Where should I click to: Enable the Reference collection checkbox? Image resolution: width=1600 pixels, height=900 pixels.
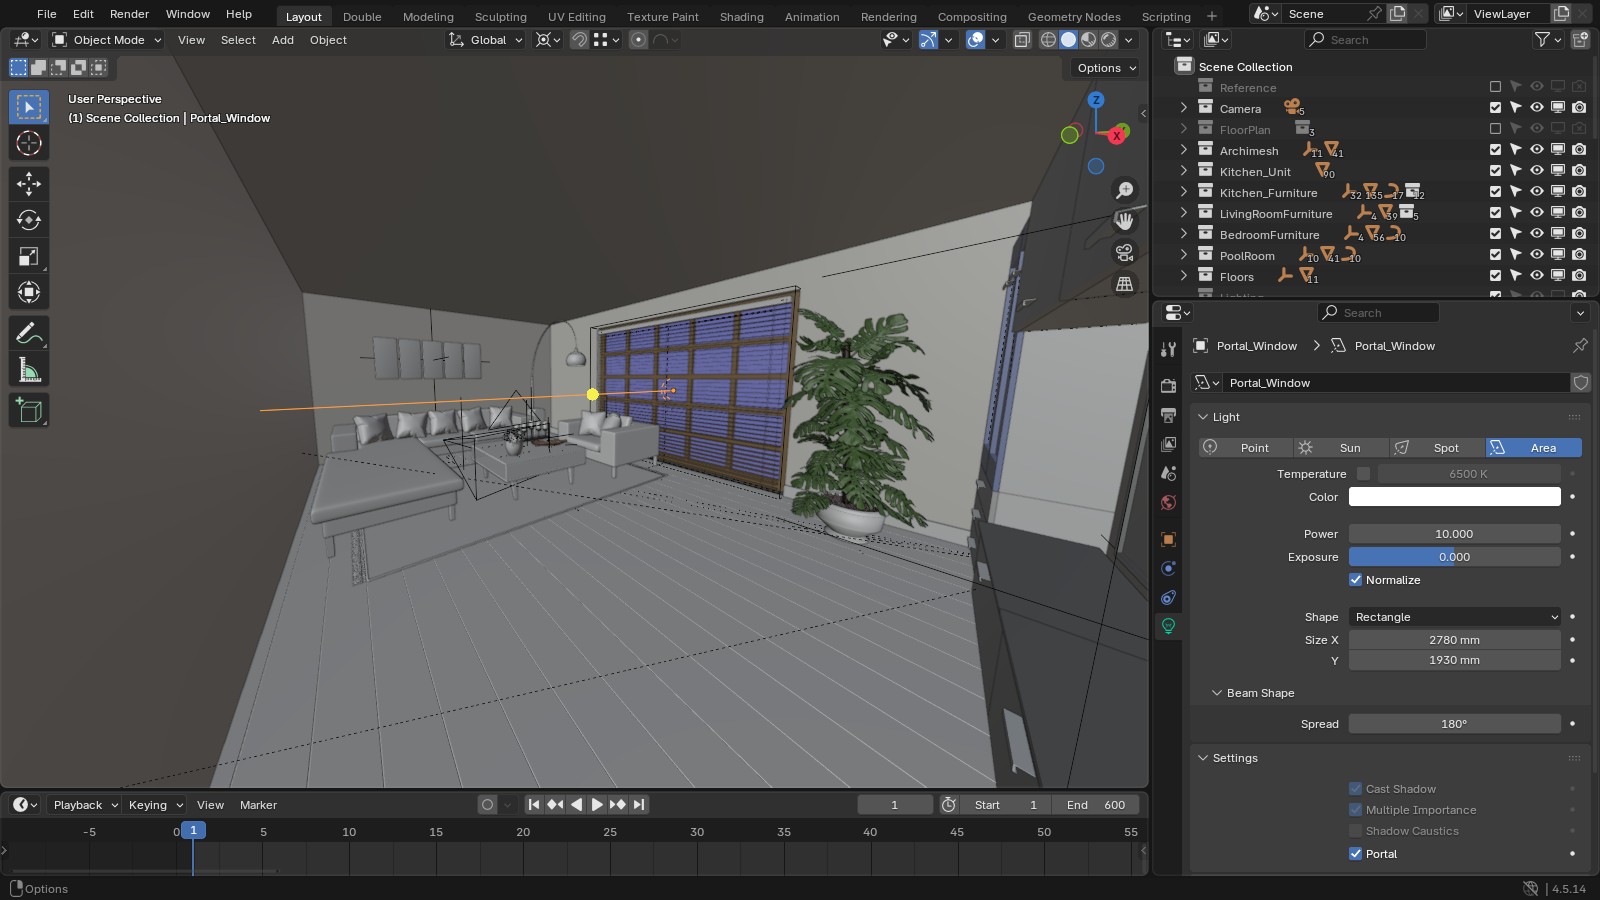coord(1495,87)
